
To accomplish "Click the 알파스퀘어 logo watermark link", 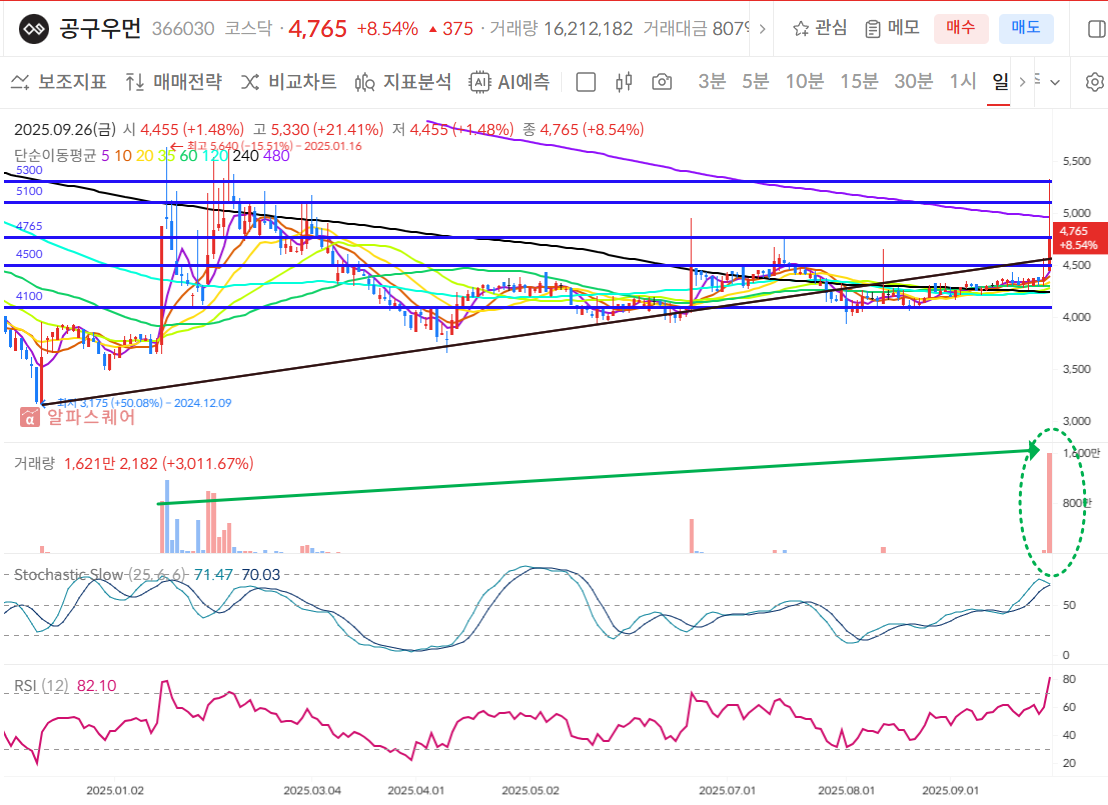I will pos(77,417).
